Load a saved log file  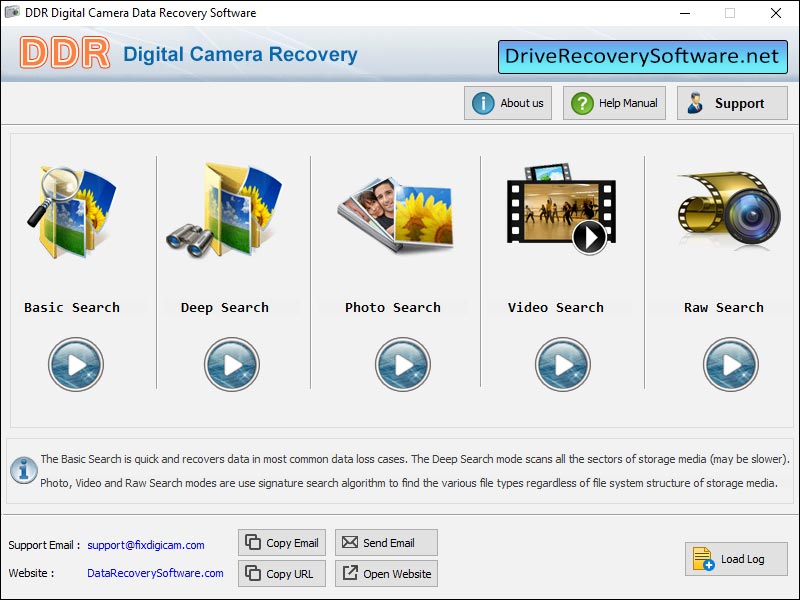tap(736, 559)
